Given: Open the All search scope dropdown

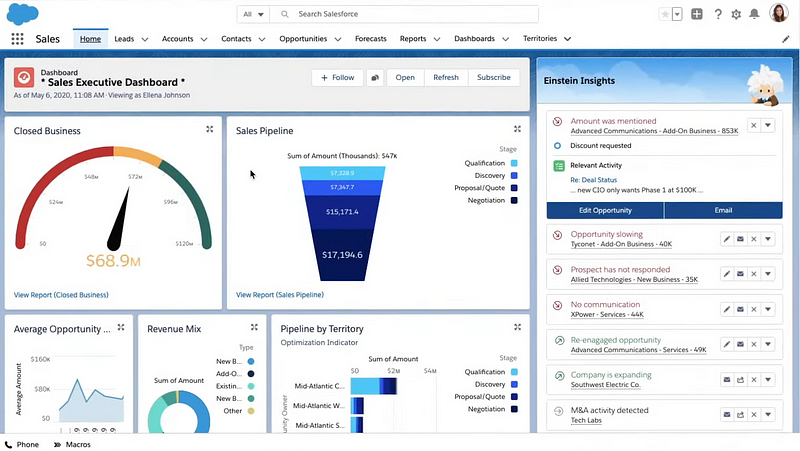Looking at the screenshot, I should point(253,14).
